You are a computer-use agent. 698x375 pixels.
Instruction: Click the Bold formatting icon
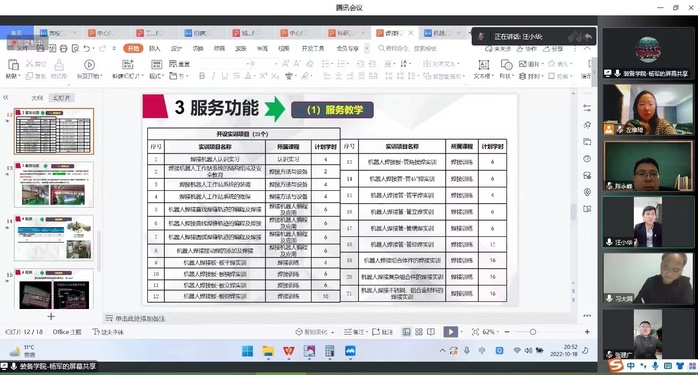point(202,76)
